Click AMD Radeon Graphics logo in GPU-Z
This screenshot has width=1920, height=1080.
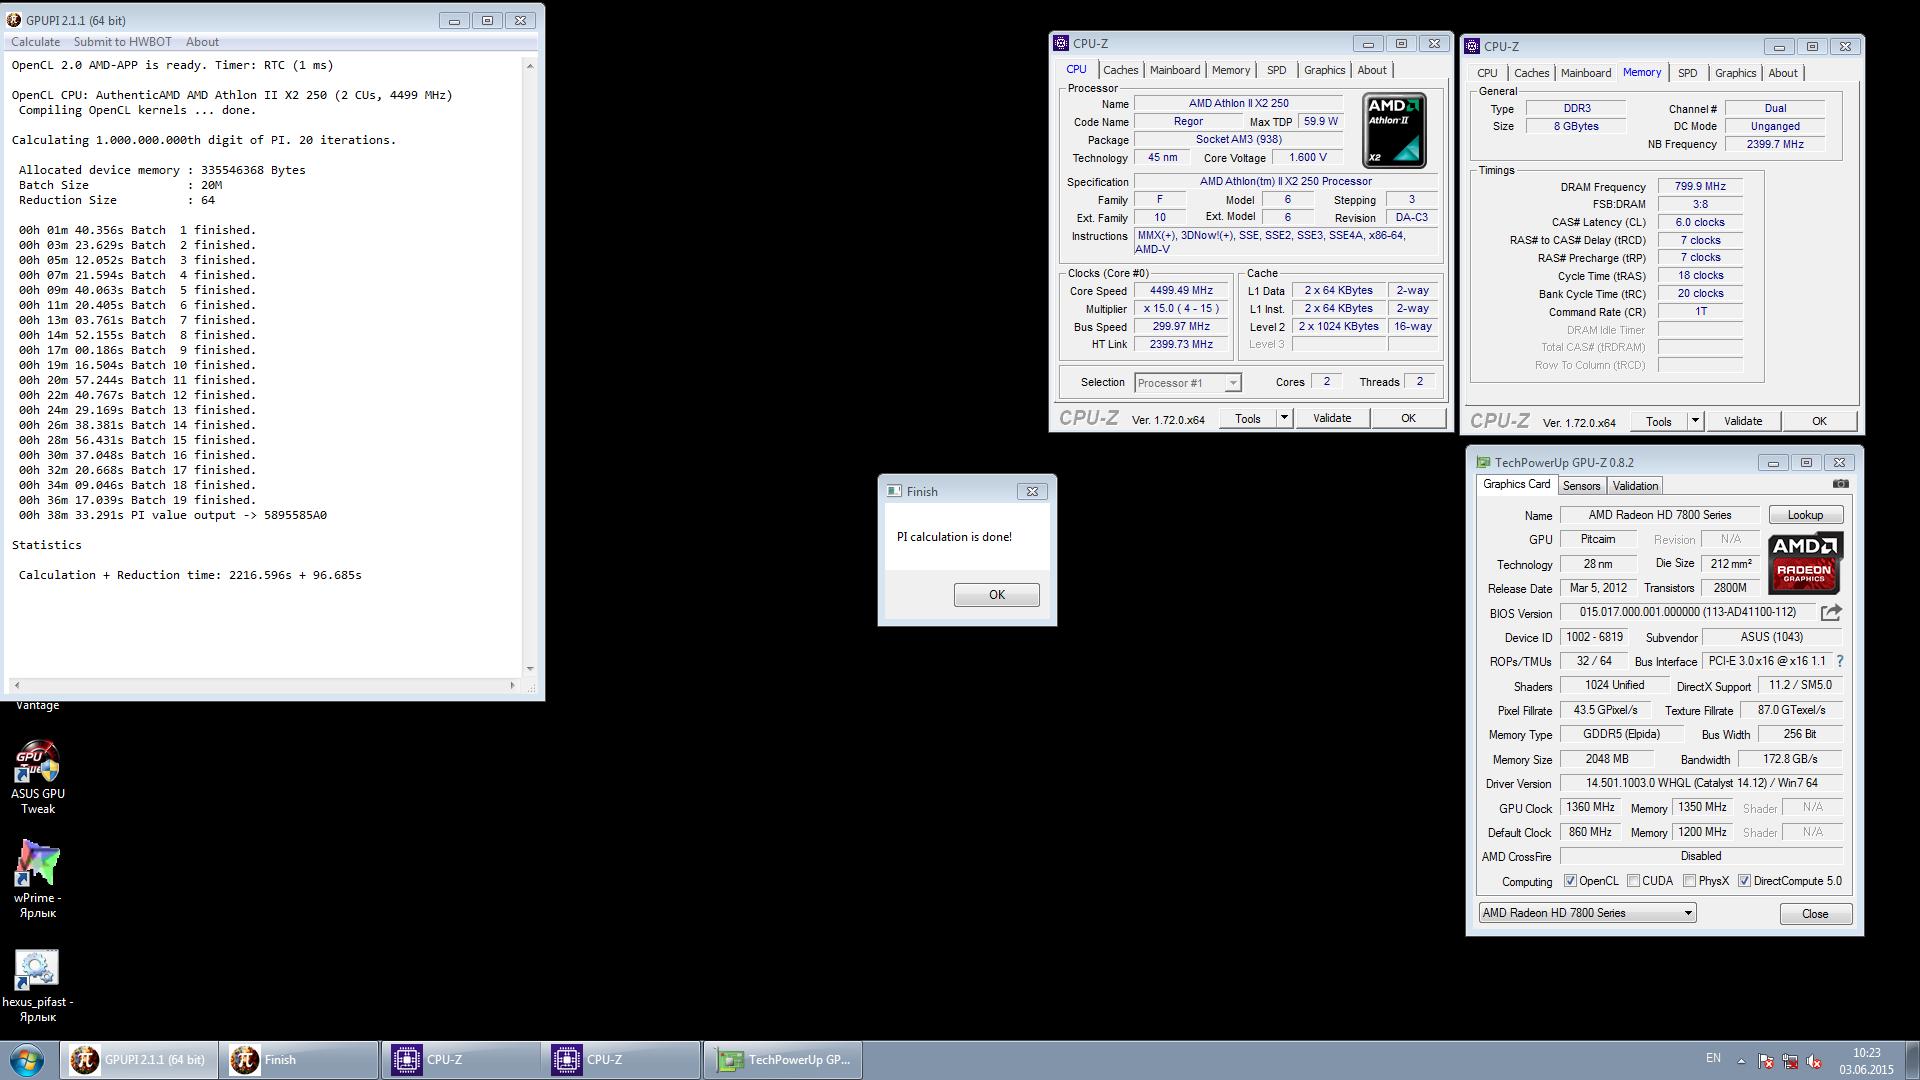coord(1805,564)
